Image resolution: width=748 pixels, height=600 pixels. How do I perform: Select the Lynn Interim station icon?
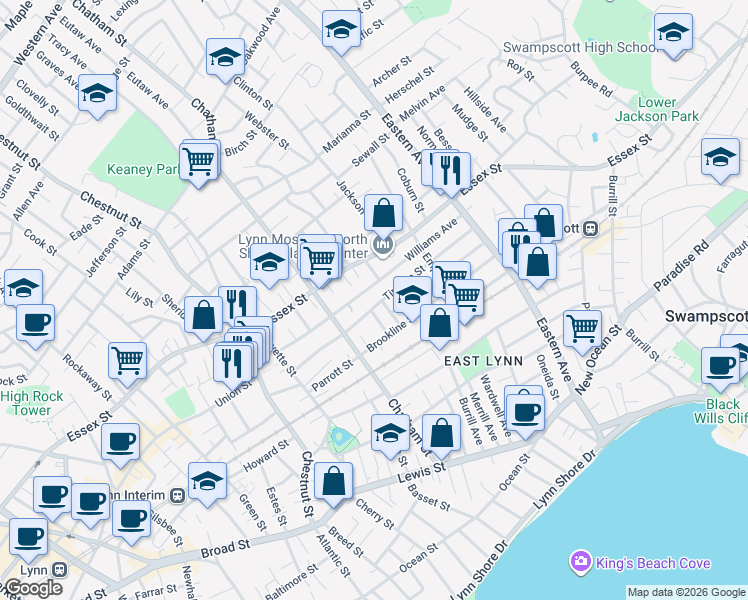coord(177,496)
